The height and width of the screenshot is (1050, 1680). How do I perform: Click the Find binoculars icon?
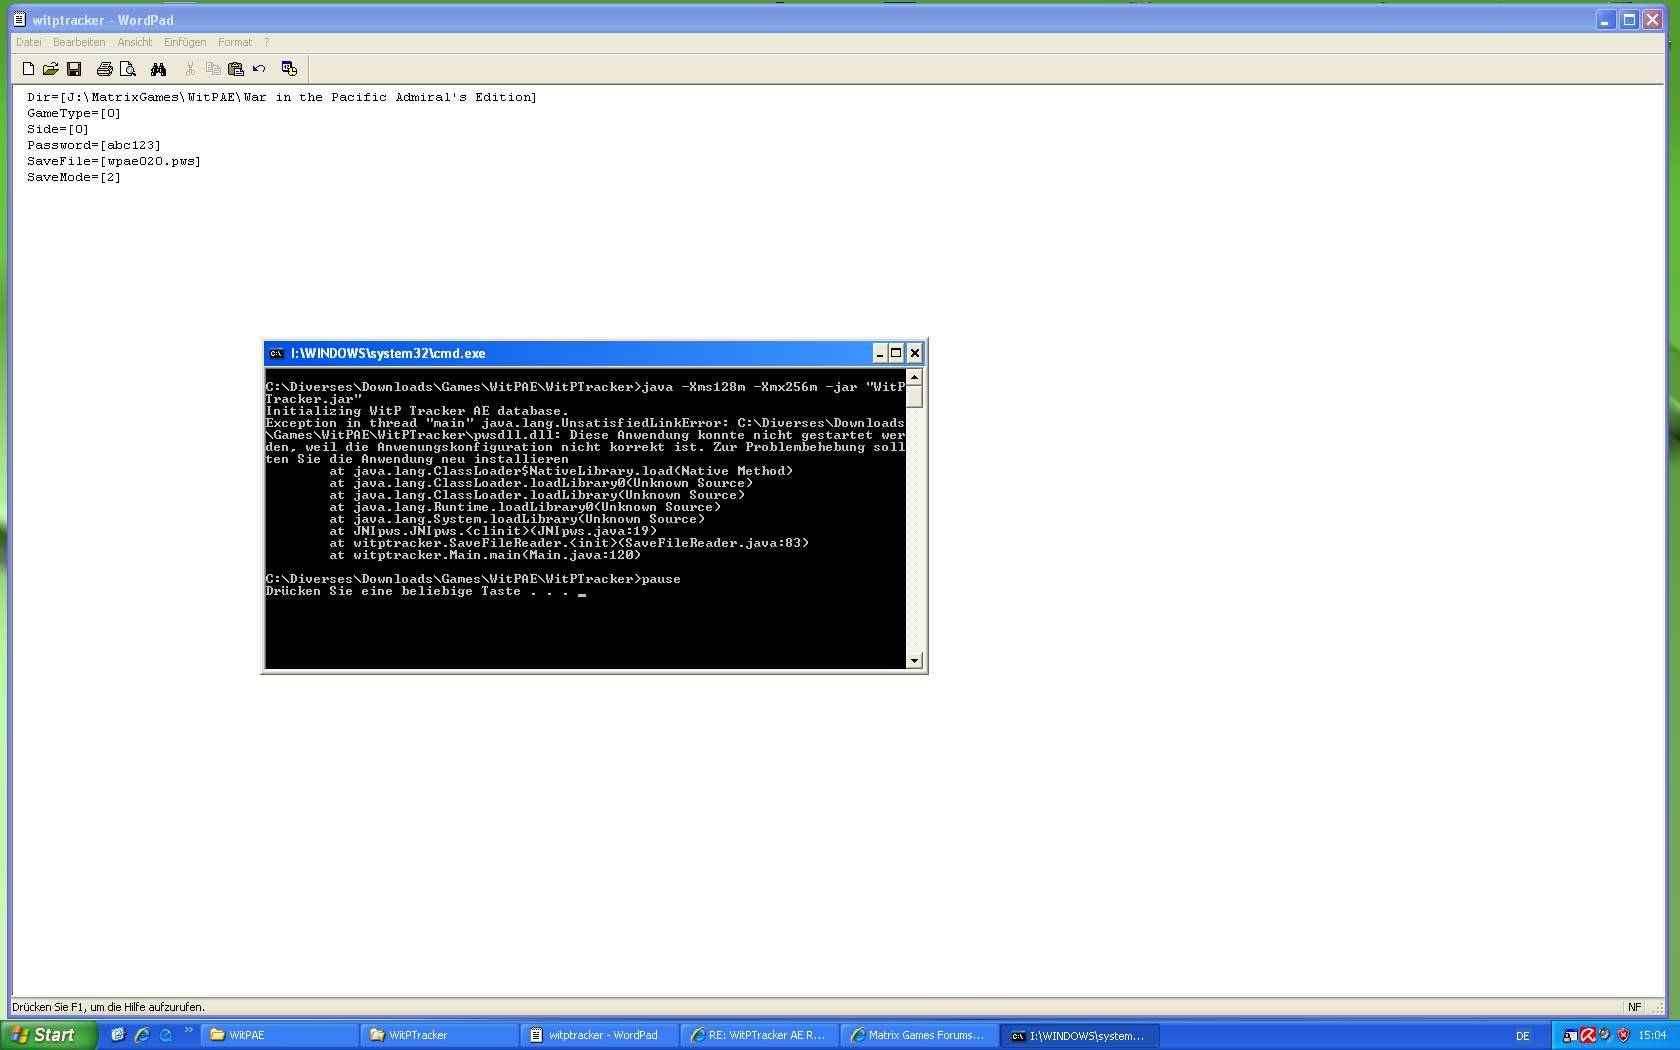(x=158, y=69)
